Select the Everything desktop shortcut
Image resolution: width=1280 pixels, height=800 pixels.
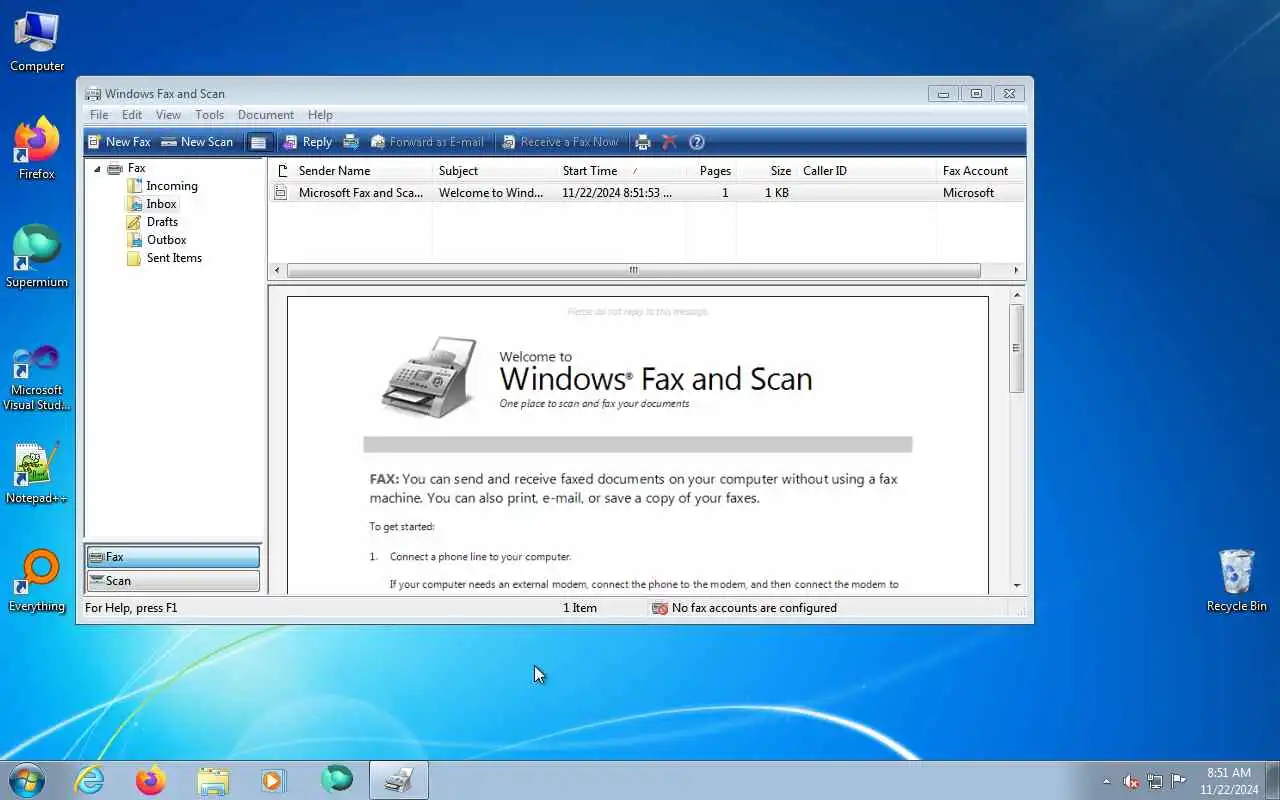[x=37, y=581]
